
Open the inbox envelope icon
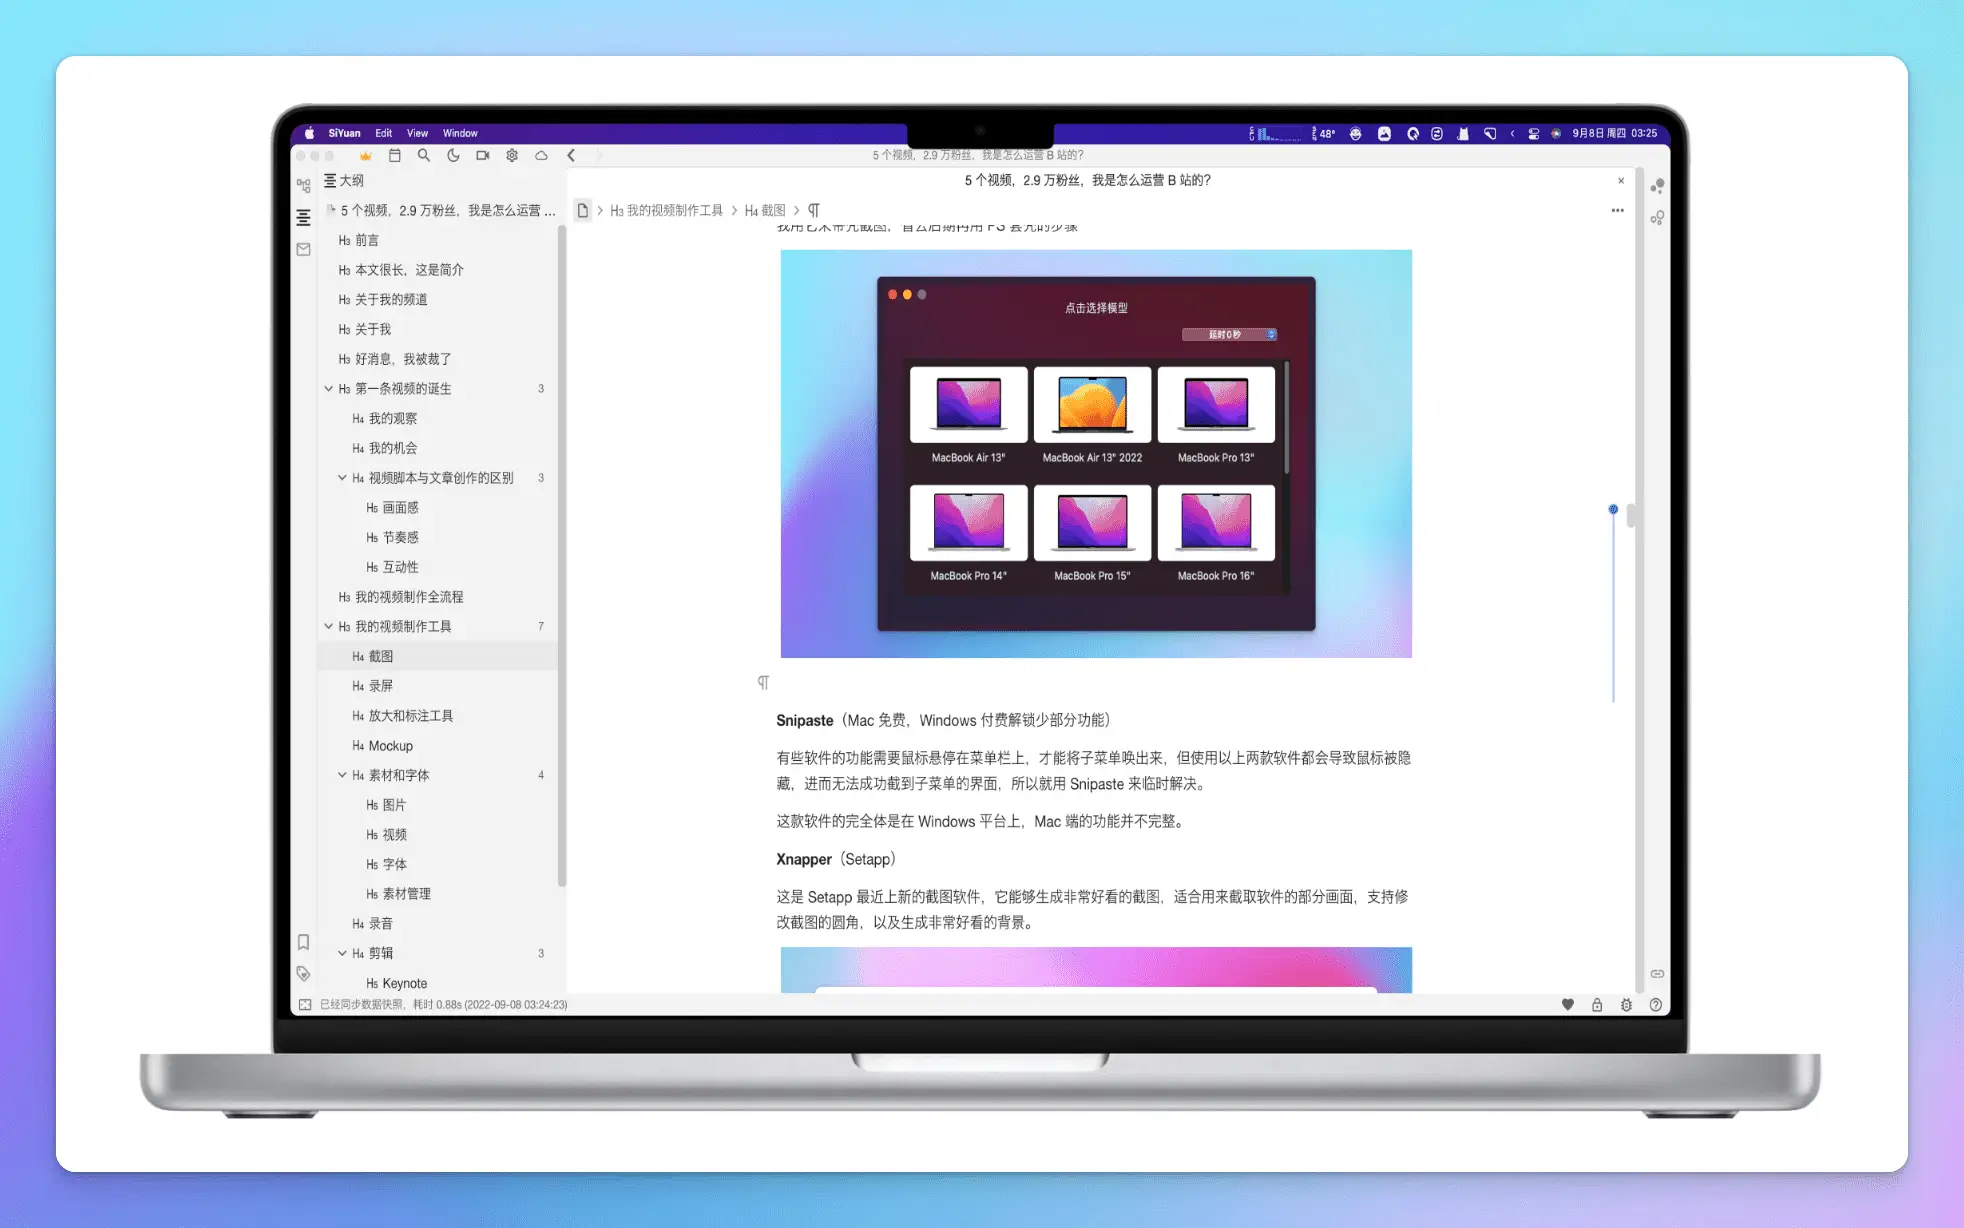(303, 249)
